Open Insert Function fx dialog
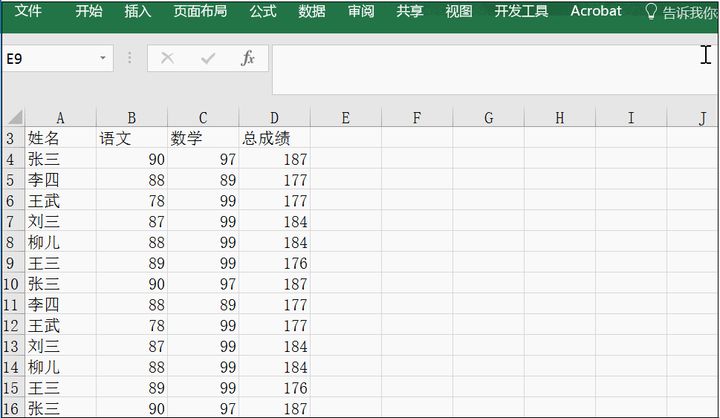 click(x=248, y=59)
